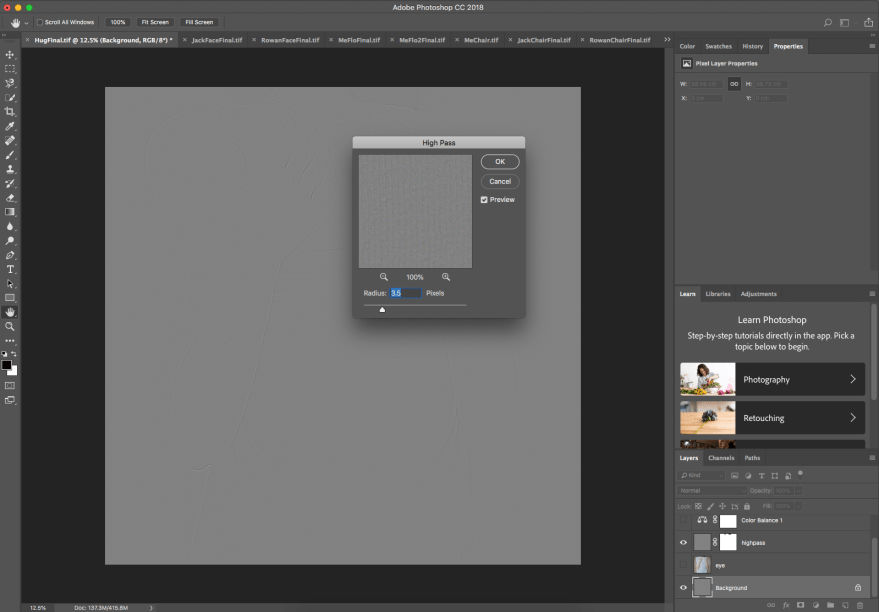Show the eye layer visibility
Image resolution: width=879 pixels, height=612 pixels.
tap(683, 565)
